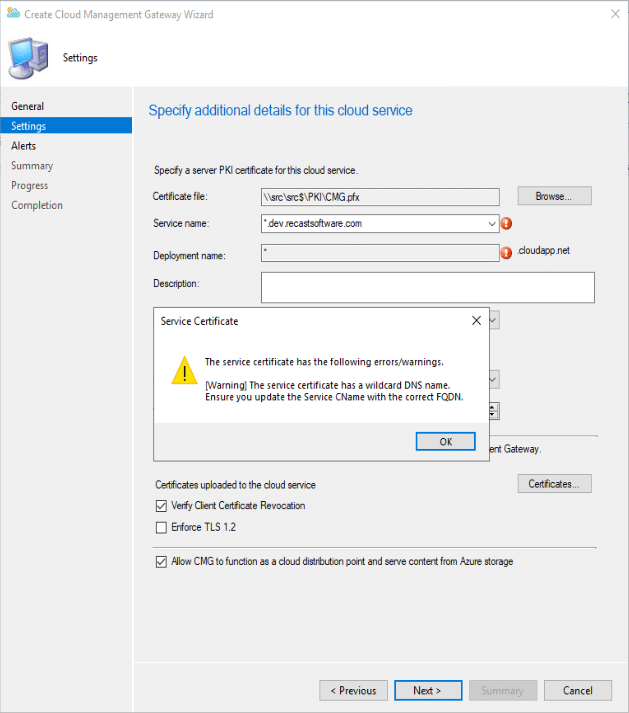Open the partially hidden dropdown below Description
629x713 pixels.
[x=494, y=320]
